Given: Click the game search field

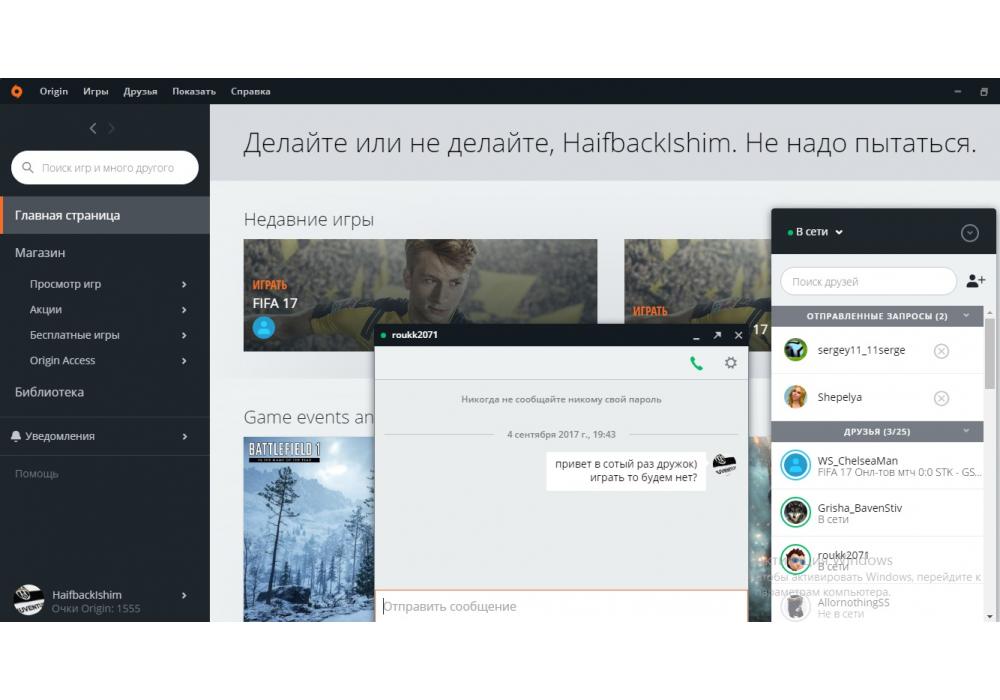Looking at the screenshot, I should click(105, 168).
